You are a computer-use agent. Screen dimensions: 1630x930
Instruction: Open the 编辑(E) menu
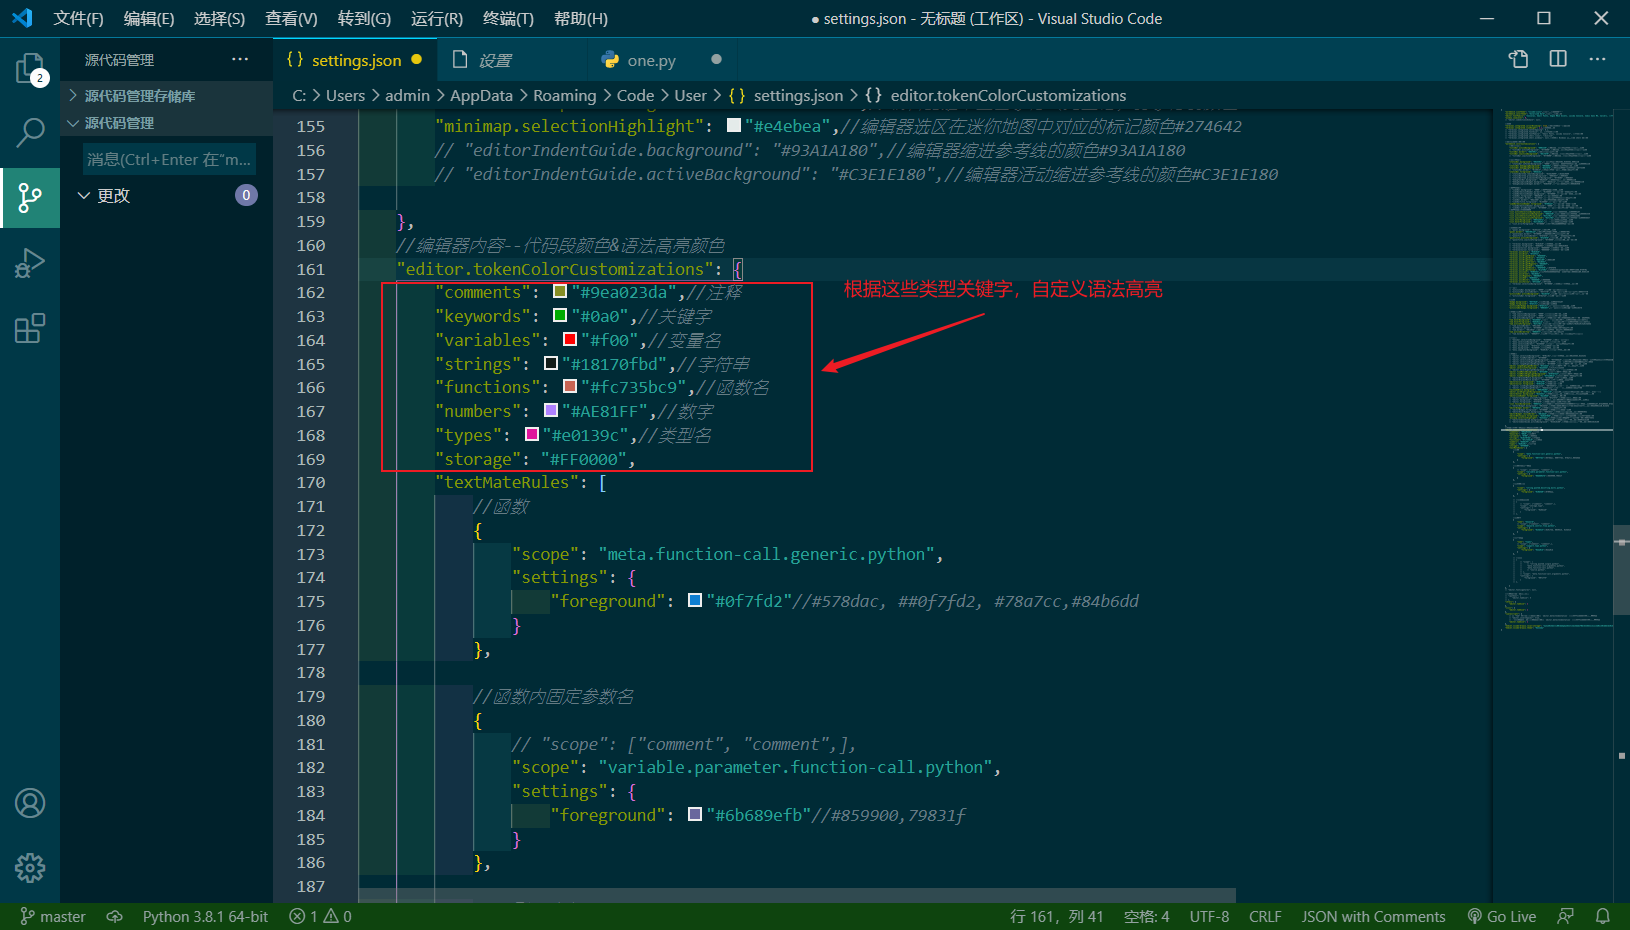[x=149, y=18]
